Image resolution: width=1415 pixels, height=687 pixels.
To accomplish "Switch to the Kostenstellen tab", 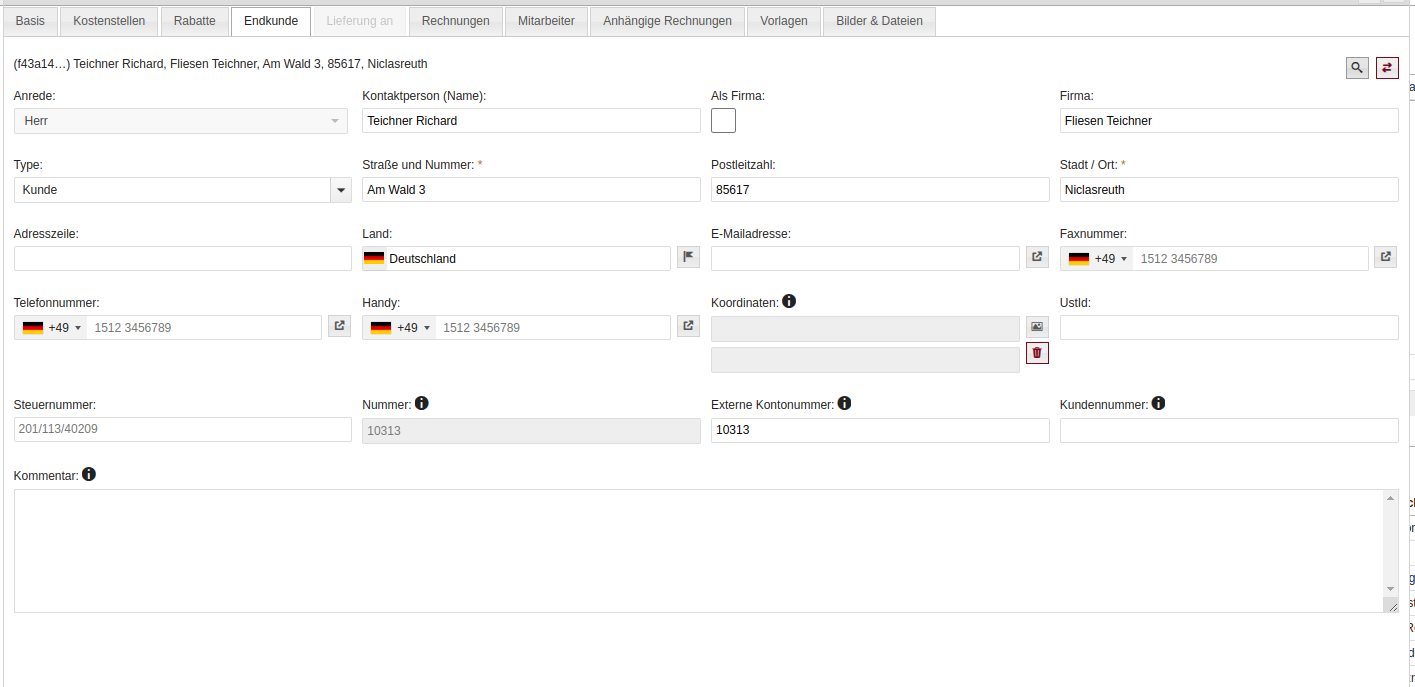I will (x=109, y=21).
